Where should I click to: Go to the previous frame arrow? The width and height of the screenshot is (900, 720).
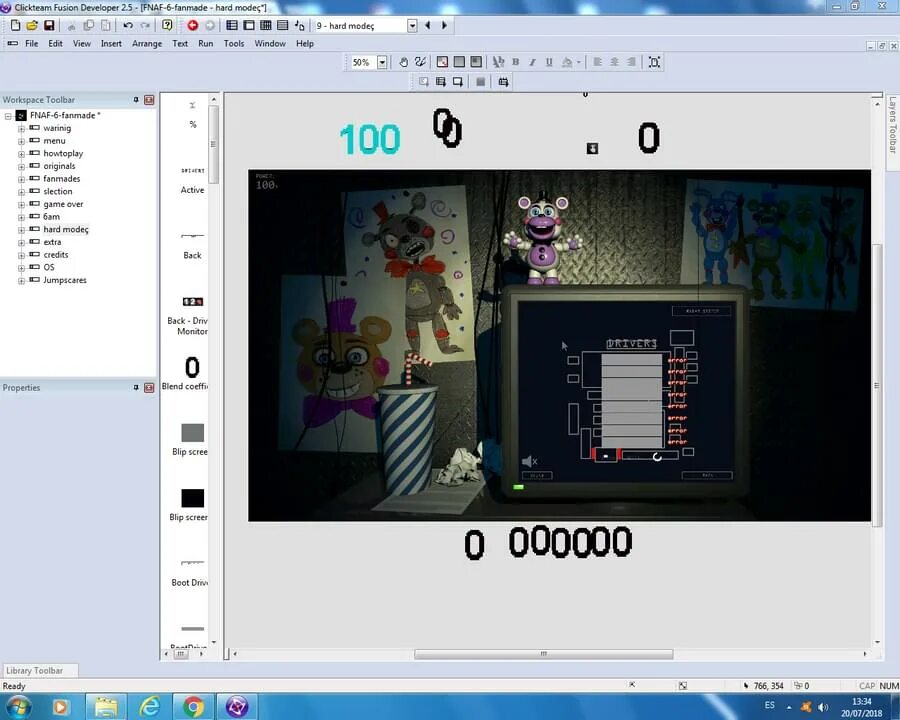click(428, 25)
